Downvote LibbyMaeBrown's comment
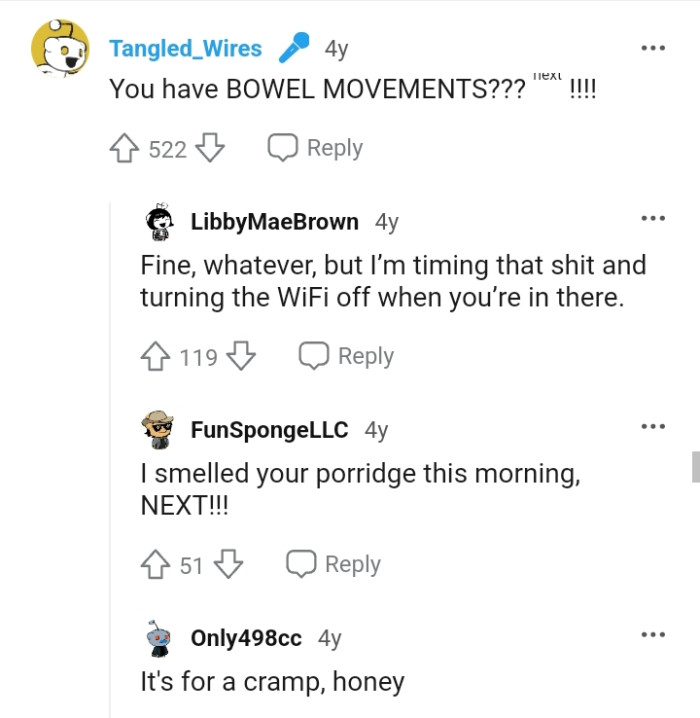This screenshot has width=700, height=718. point(241,356)
